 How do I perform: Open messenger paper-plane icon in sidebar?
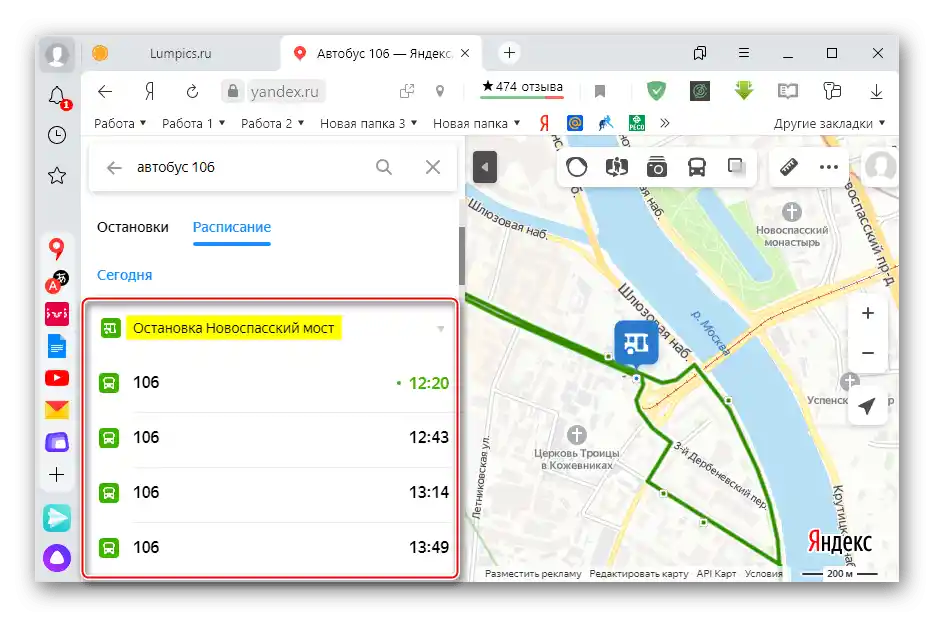tap(57, 518)
